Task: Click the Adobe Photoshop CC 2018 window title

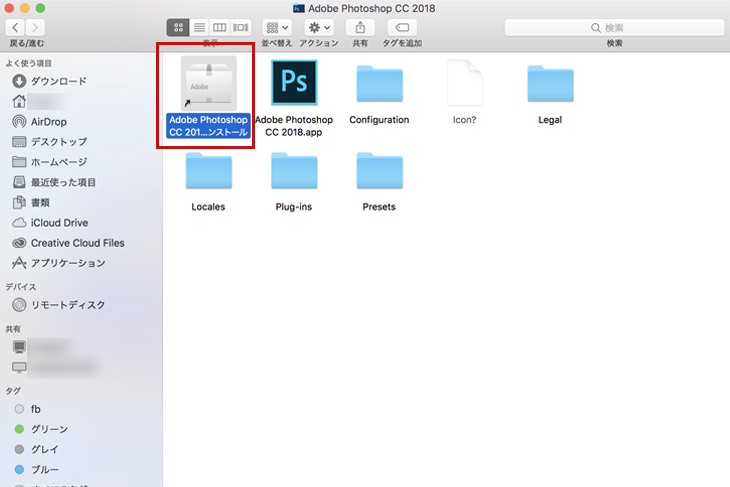Action: (372, 8)
